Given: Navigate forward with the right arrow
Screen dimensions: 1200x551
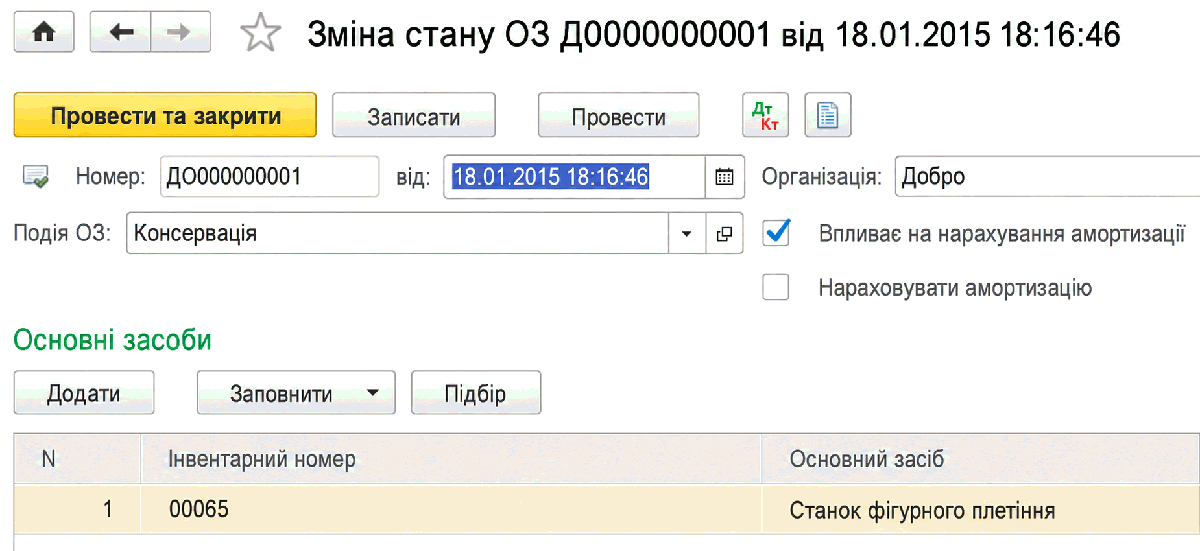Looking at the screenshot, I should (x=181, y=33).
